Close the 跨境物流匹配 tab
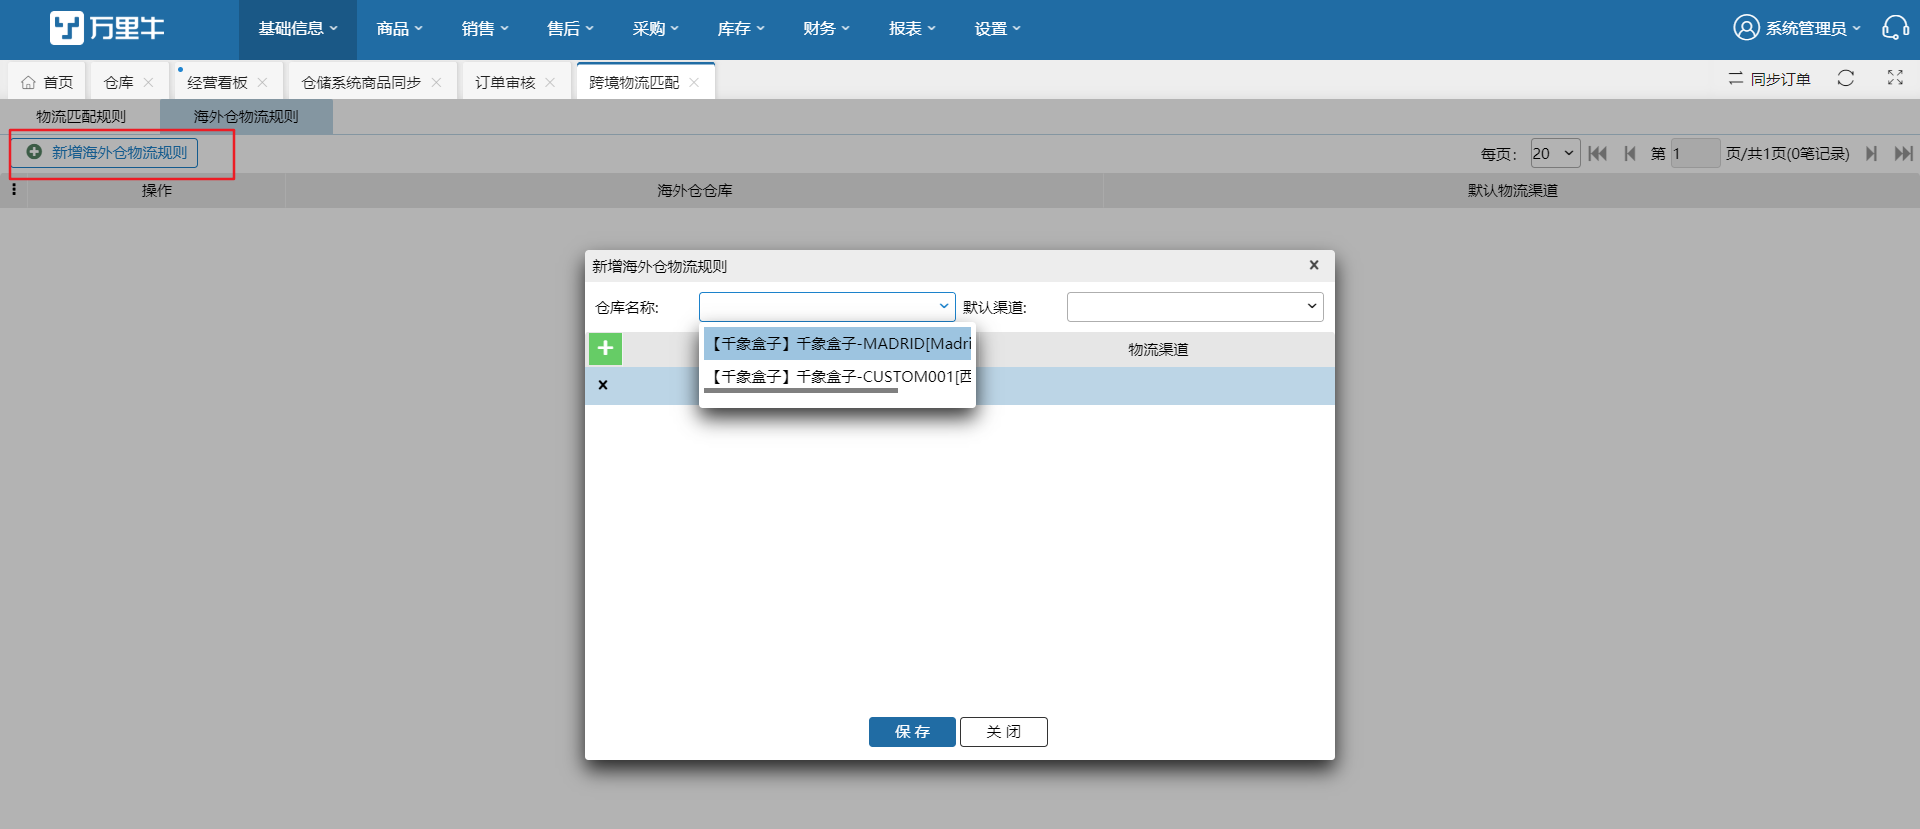The height and width of the screenshot is (829, 1920). point(694,83)
